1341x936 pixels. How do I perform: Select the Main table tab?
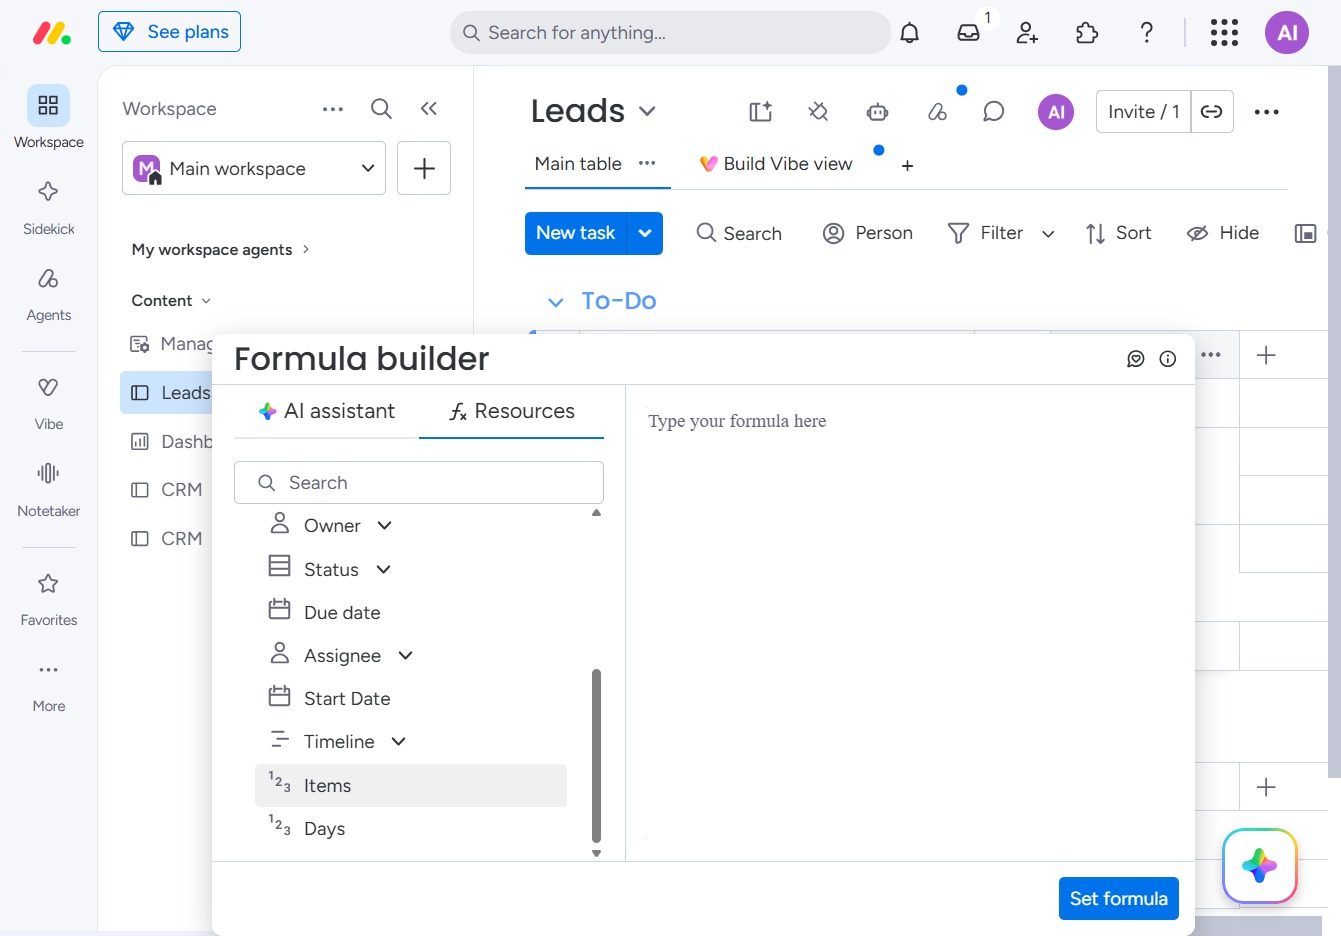click(578, 164)
